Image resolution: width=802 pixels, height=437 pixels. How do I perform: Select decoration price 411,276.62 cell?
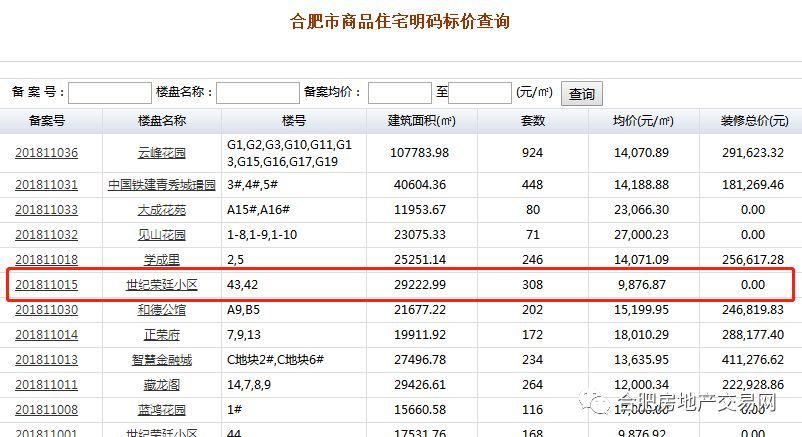click(x=753, y=360)
